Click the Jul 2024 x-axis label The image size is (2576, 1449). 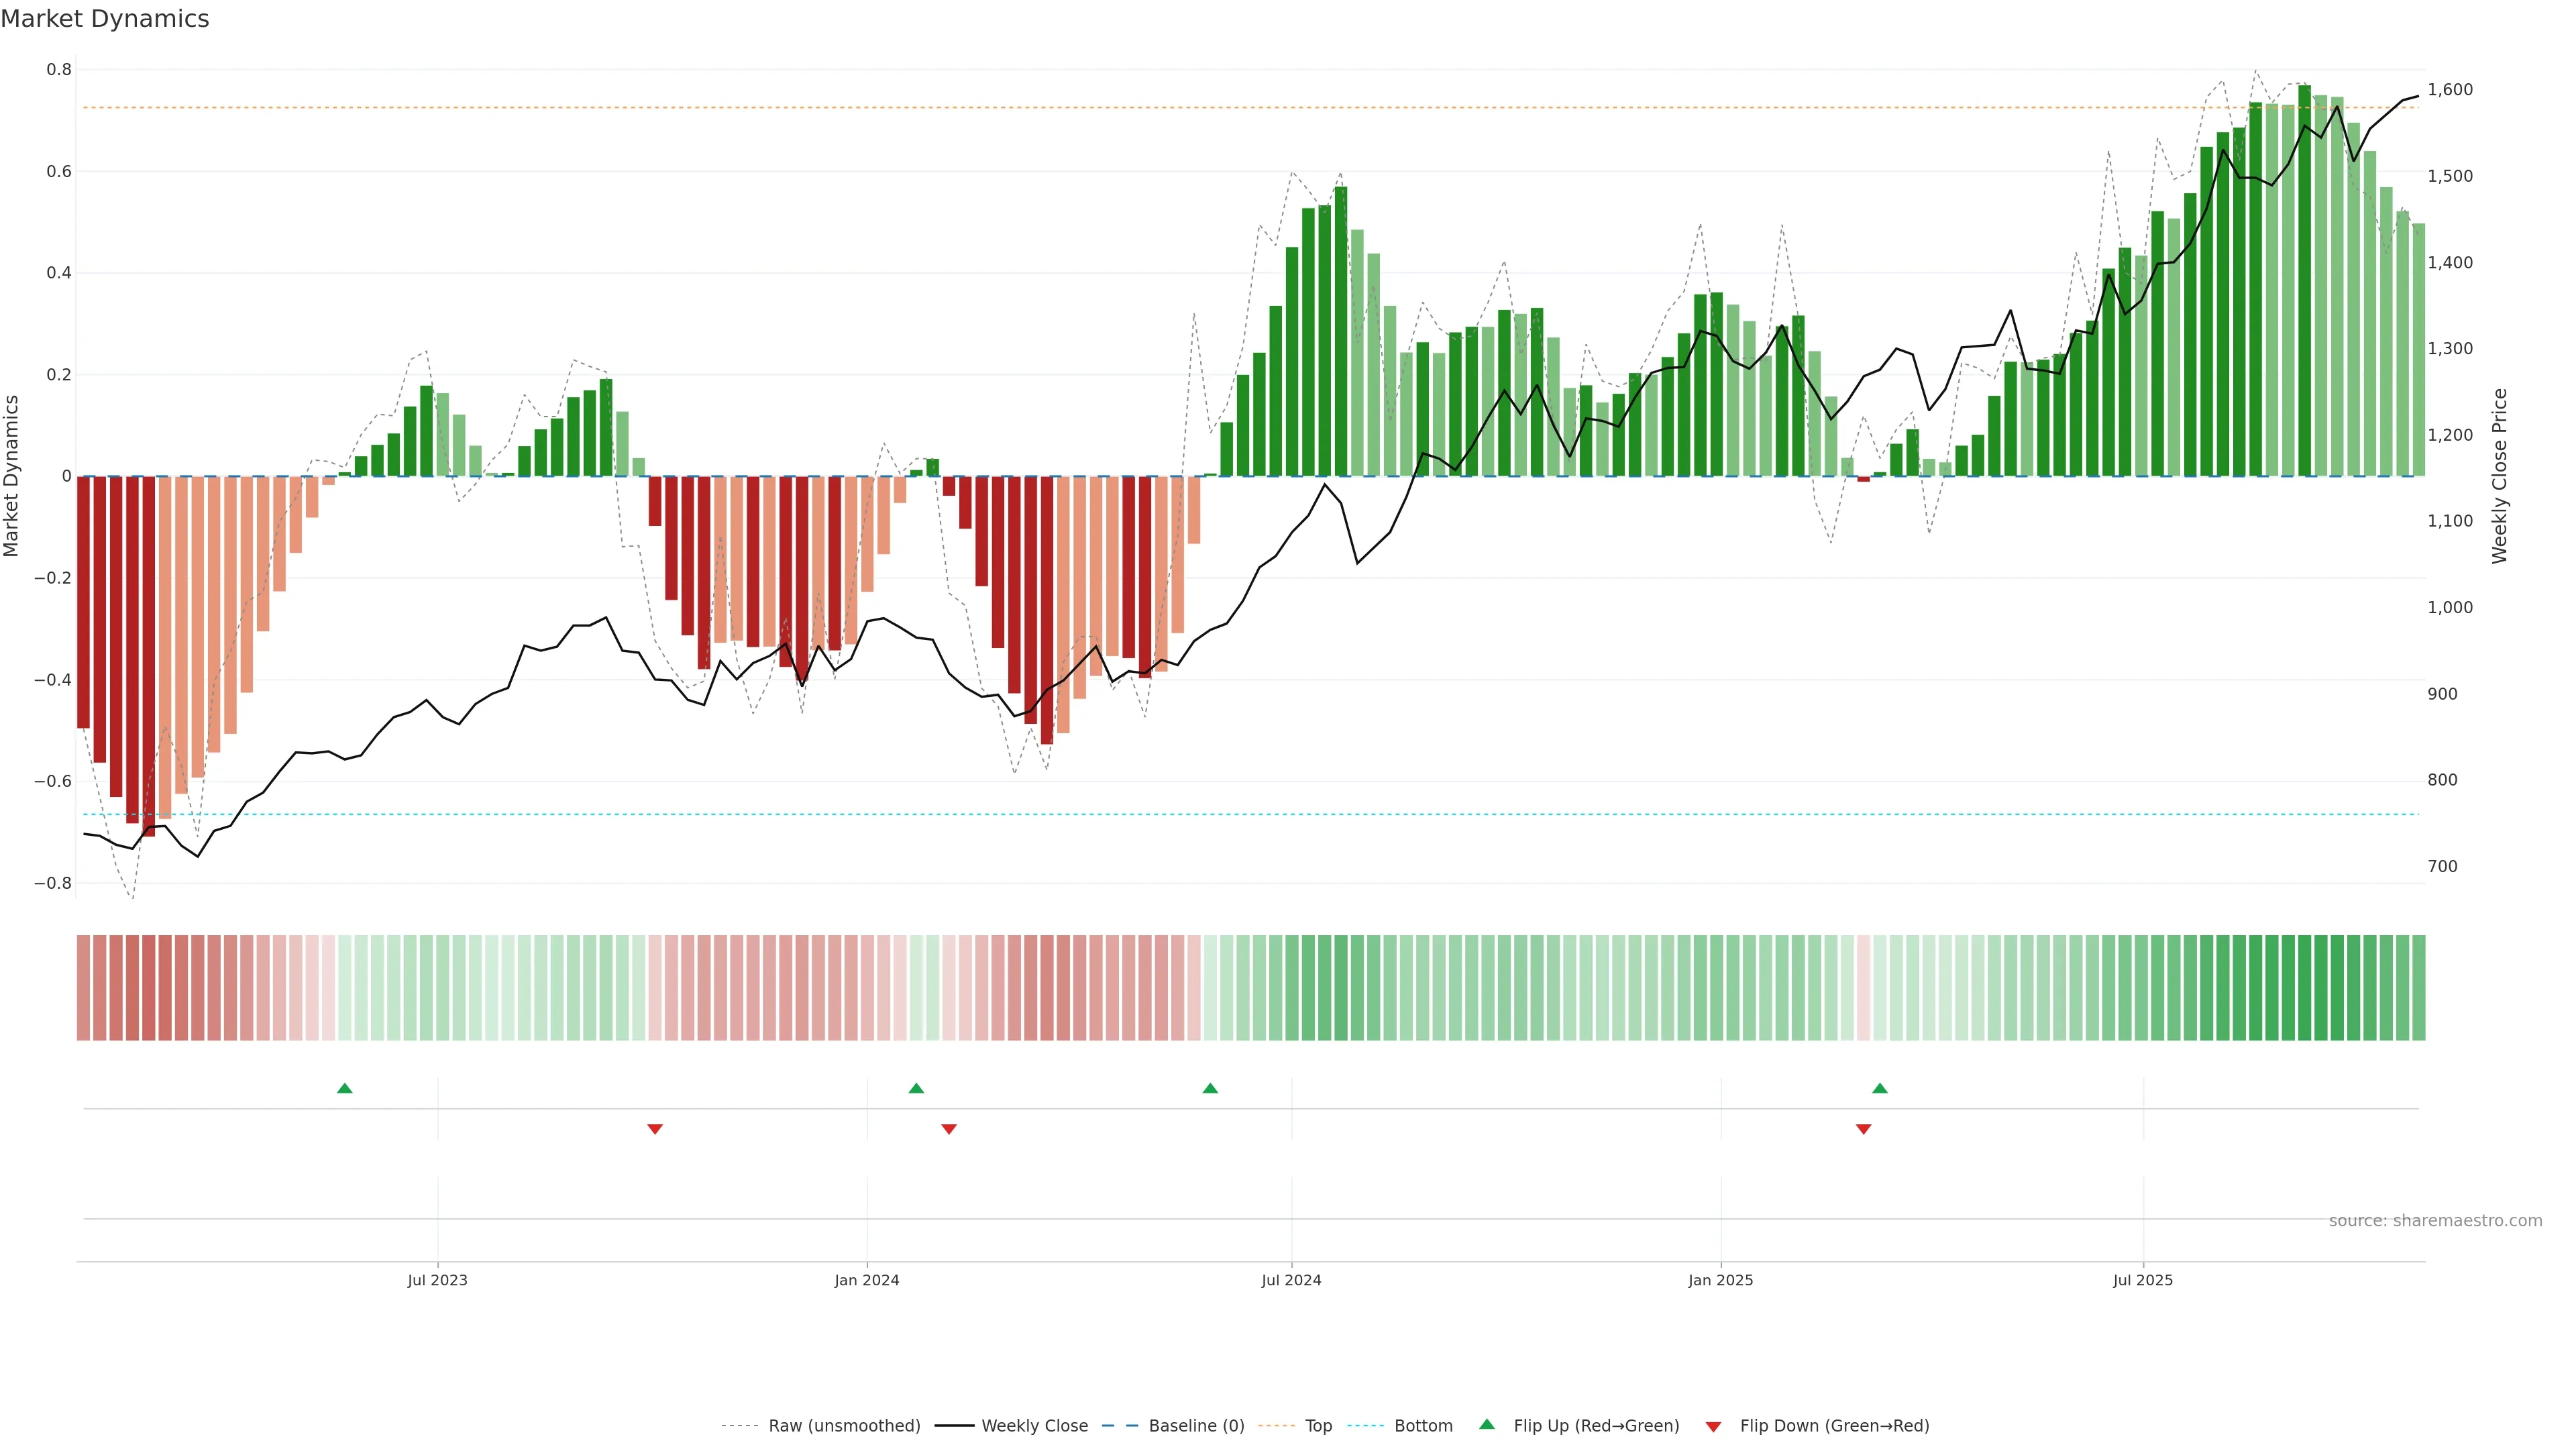pyautogui.click(x=1291, y=1280)
